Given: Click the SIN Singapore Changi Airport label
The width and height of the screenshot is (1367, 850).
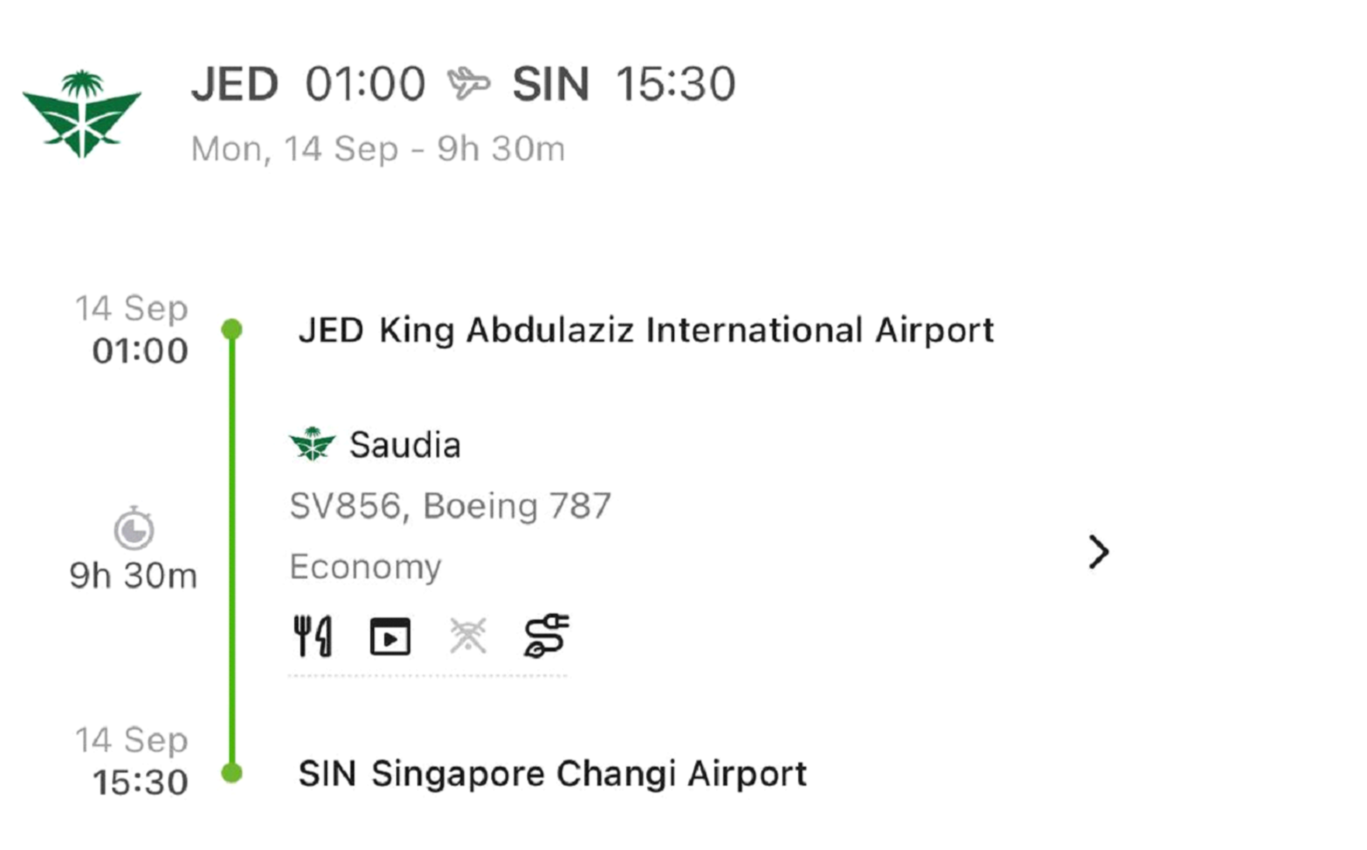Looking at the screenshot, I should 553,774.
